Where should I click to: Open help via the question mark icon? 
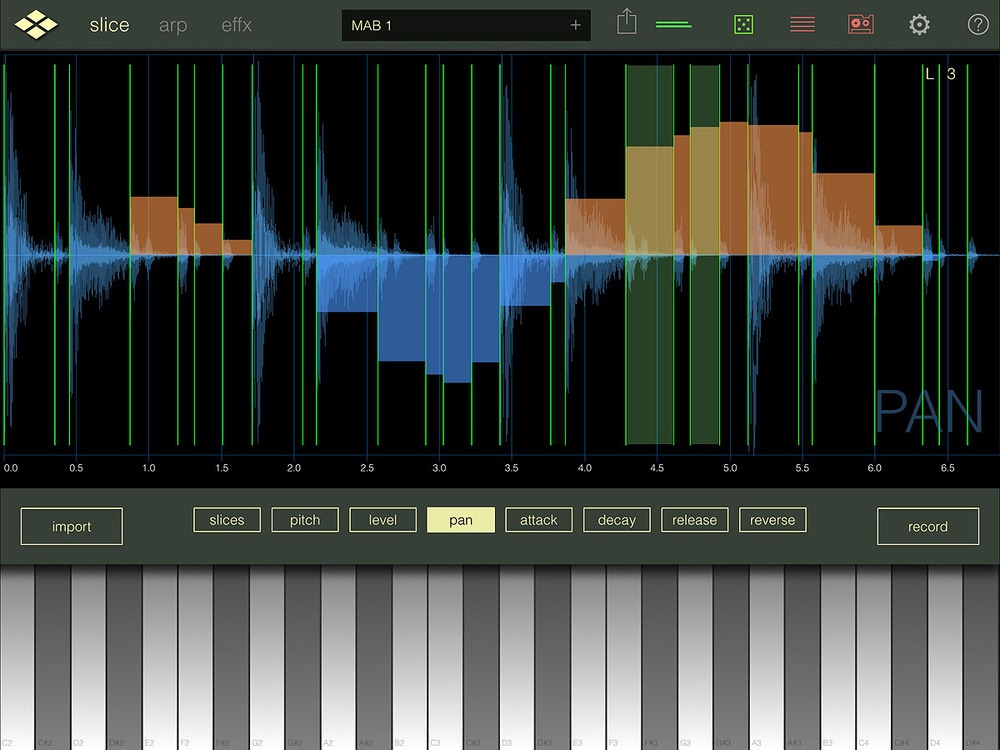click(978, 25)
